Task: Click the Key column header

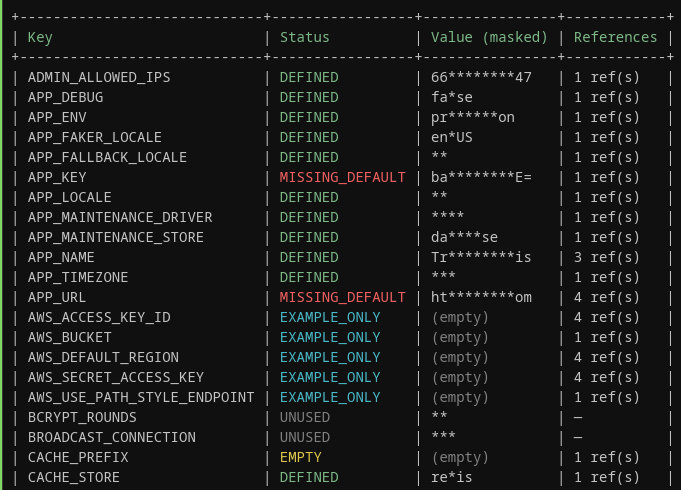Action: [40, 37]
